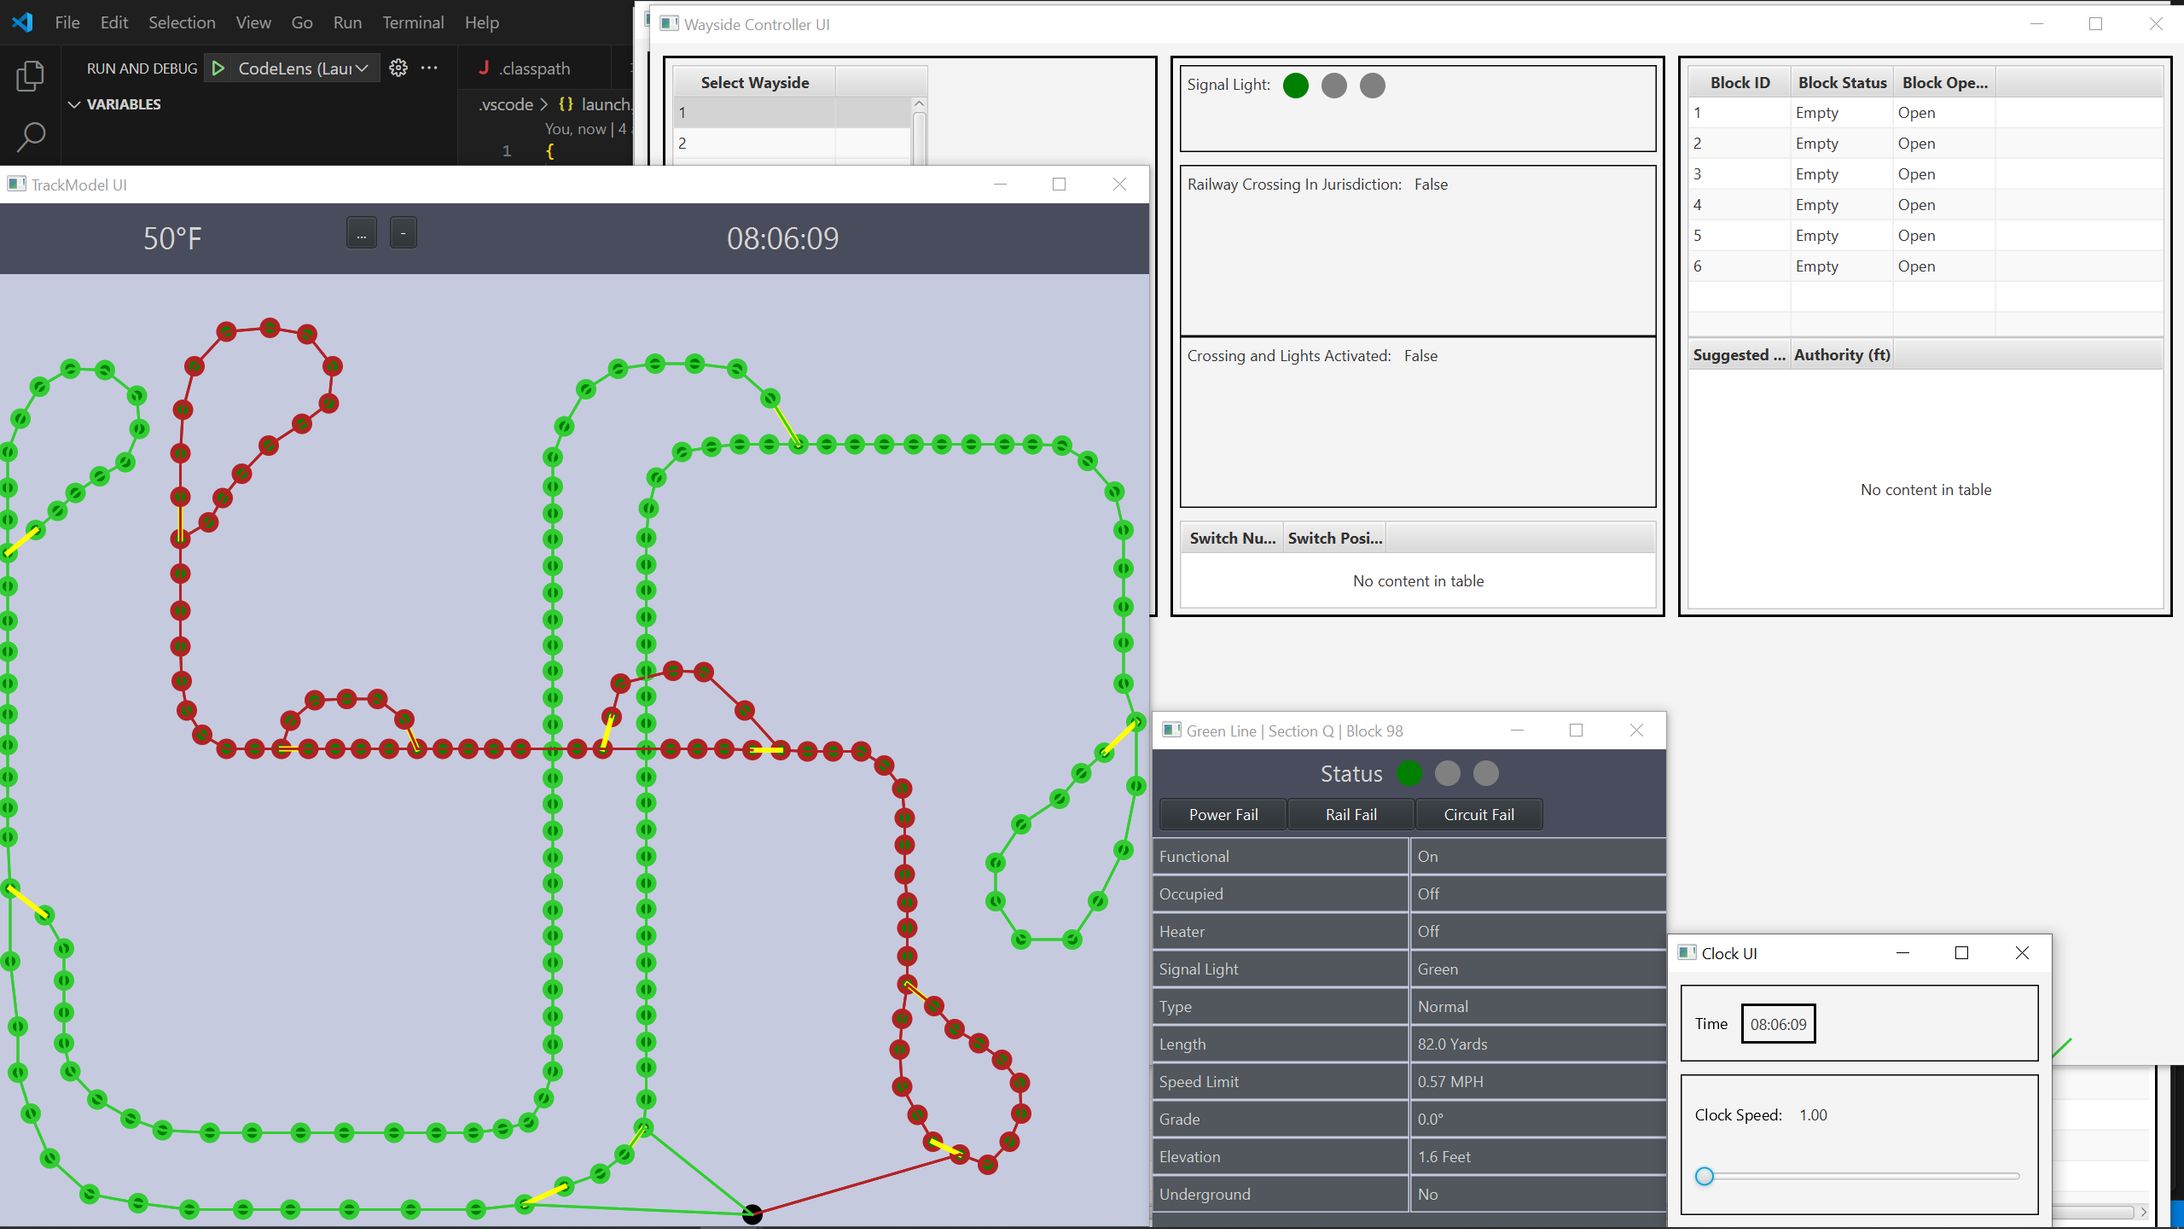
Task: Click the Clock Speed slider handle
Action: (1705, 1176)
